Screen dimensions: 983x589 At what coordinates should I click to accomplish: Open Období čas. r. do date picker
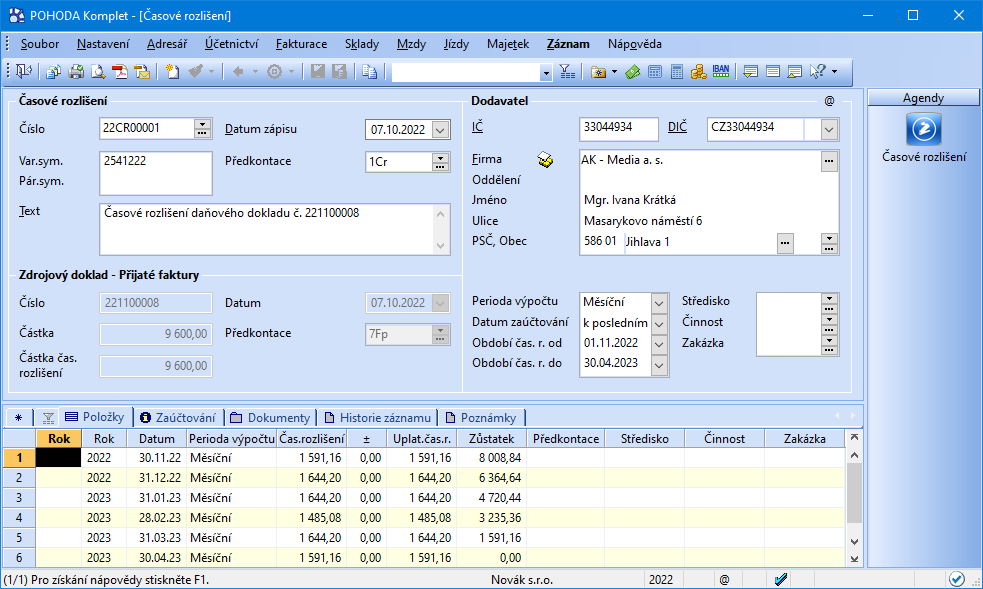[659, 364]
